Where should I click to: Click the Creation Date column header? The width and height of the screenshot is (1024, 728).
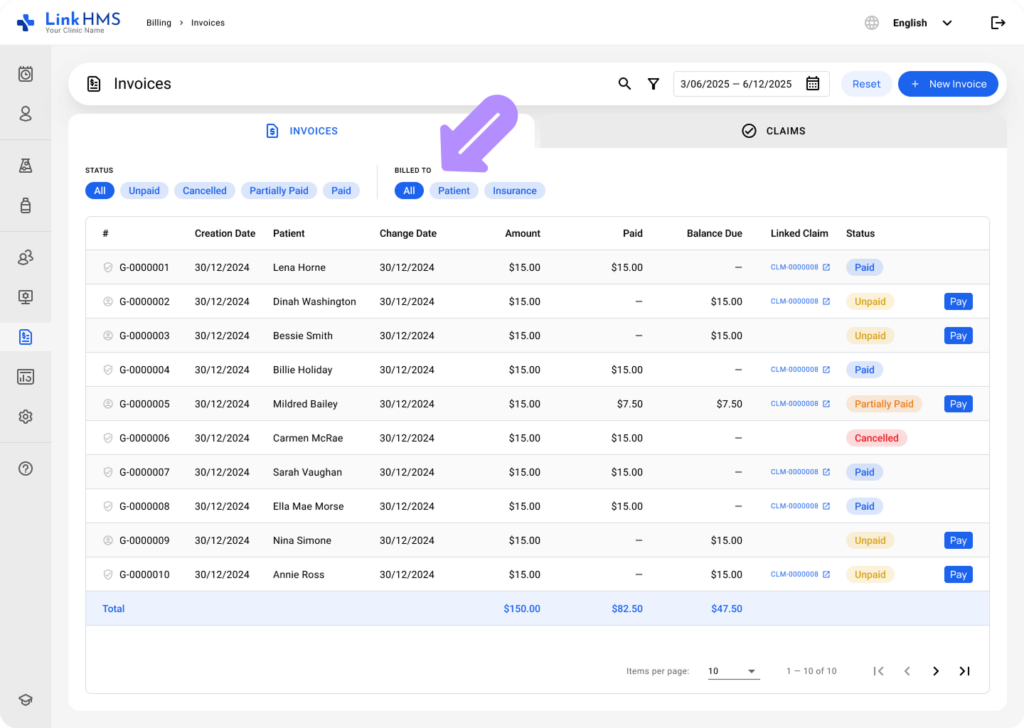pos(225,233)
